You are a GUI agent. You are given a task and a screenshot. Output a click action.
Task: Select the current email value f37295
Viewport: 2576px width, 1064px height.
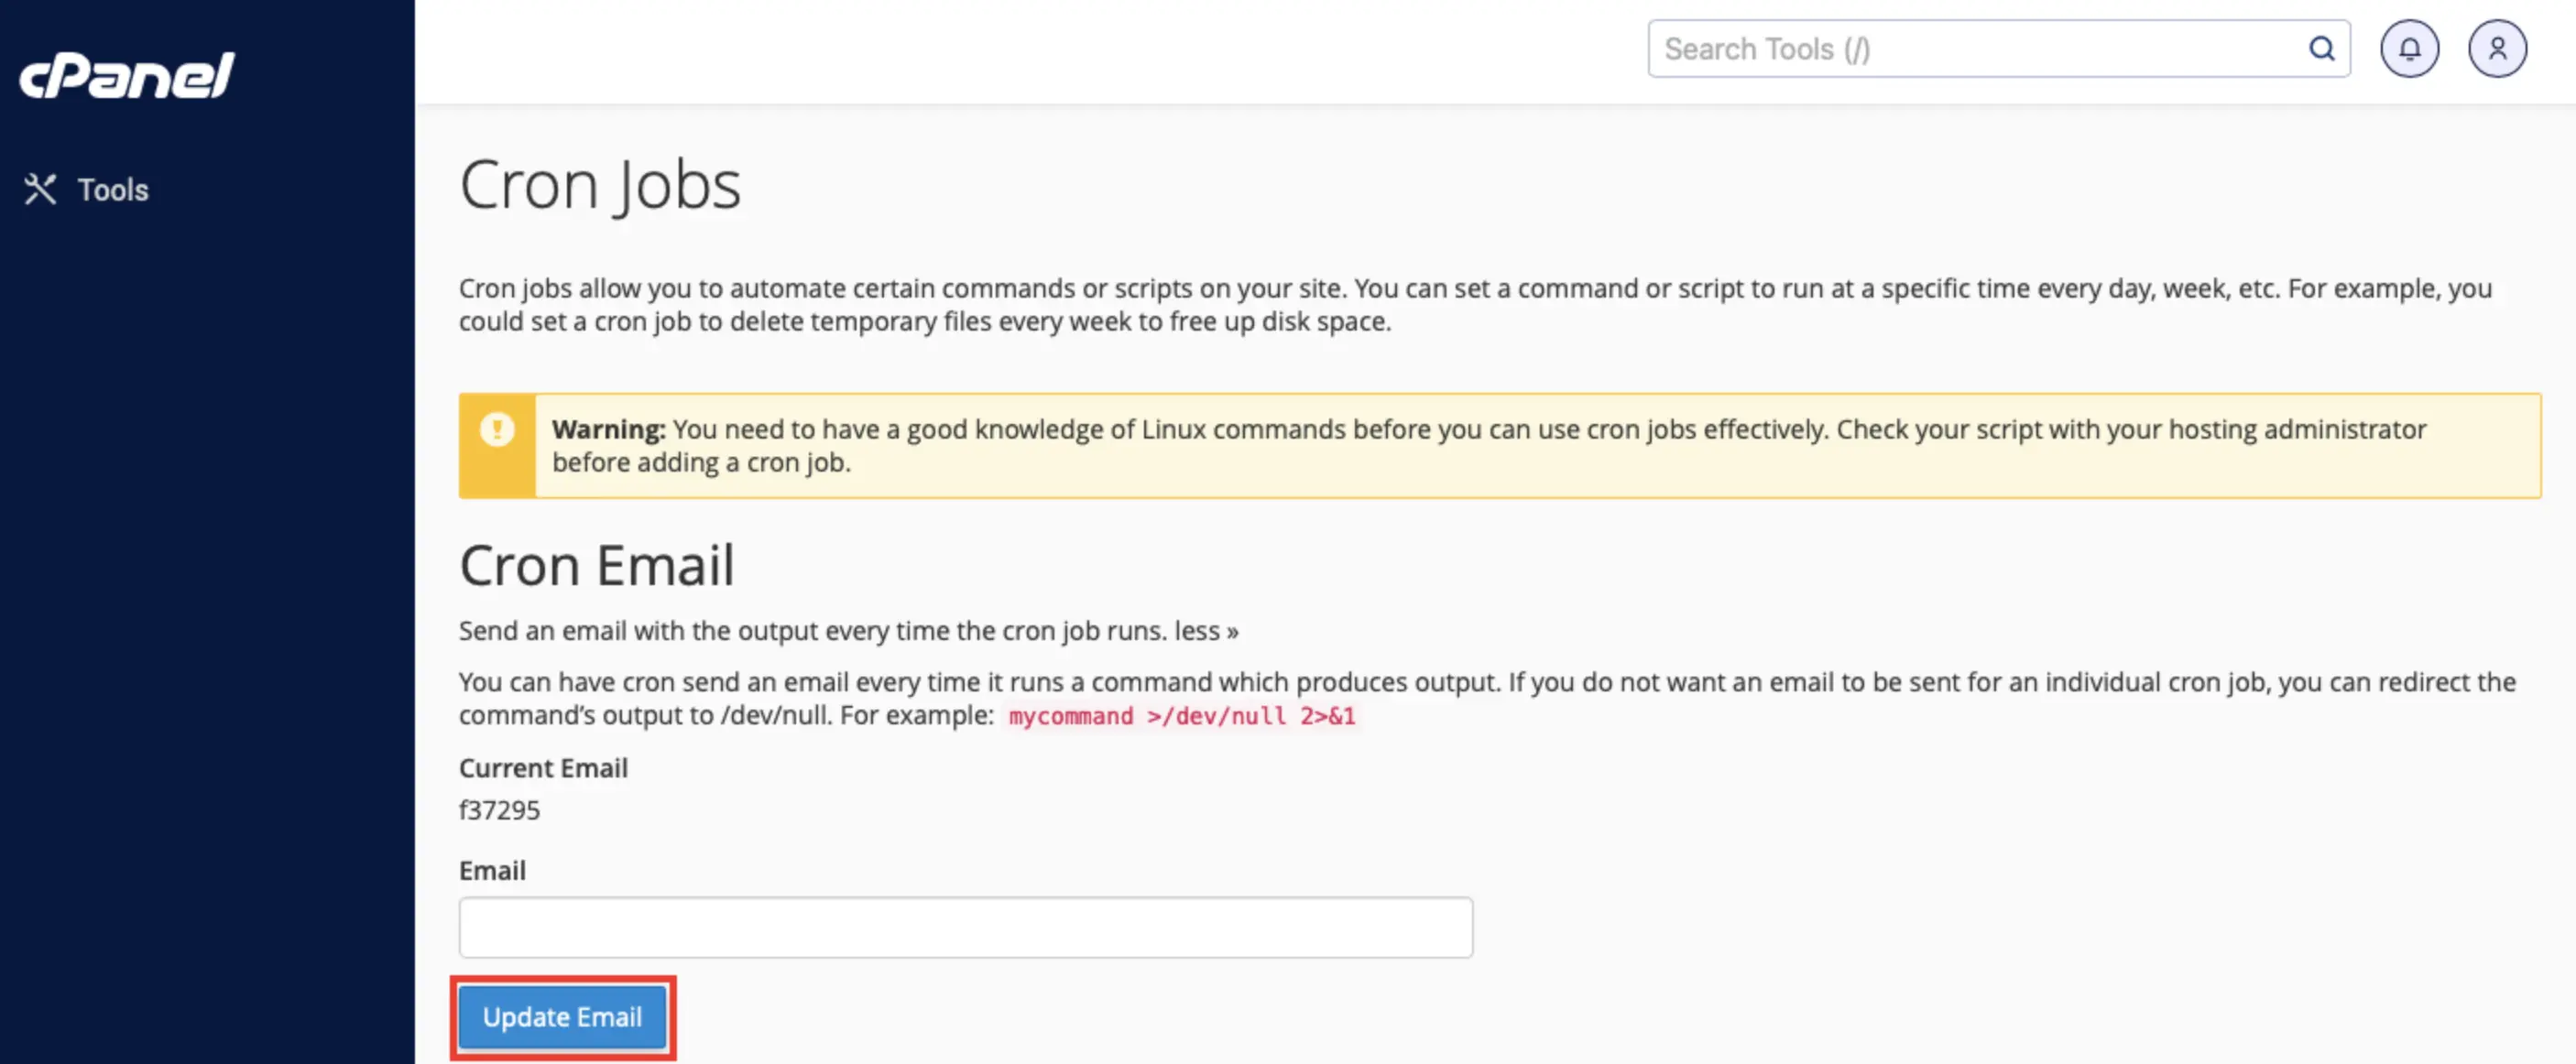coord(499,810)
